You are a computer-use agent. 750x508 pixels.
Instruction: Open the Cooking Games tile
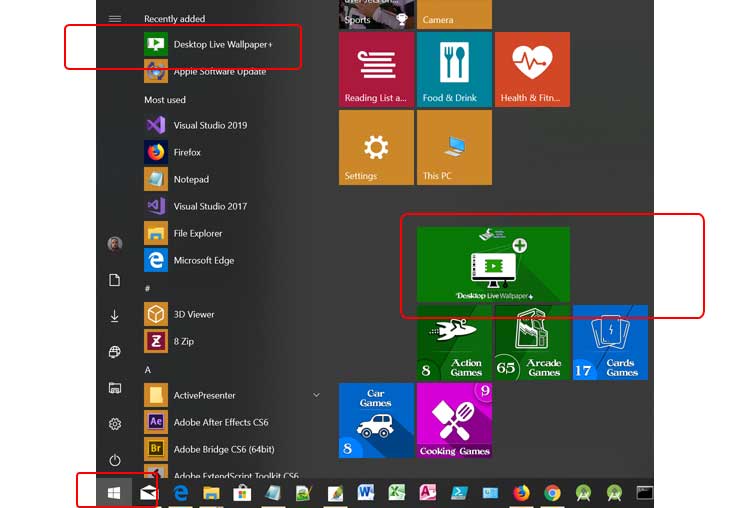pyautogui.click(x=454, y=420)
